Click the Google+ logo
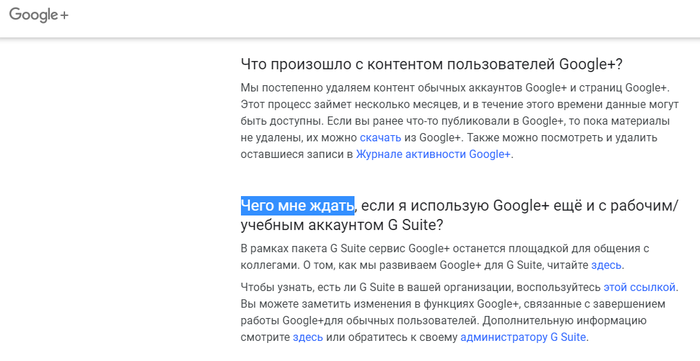Viewport: 700px width, 361px height. 39,15
